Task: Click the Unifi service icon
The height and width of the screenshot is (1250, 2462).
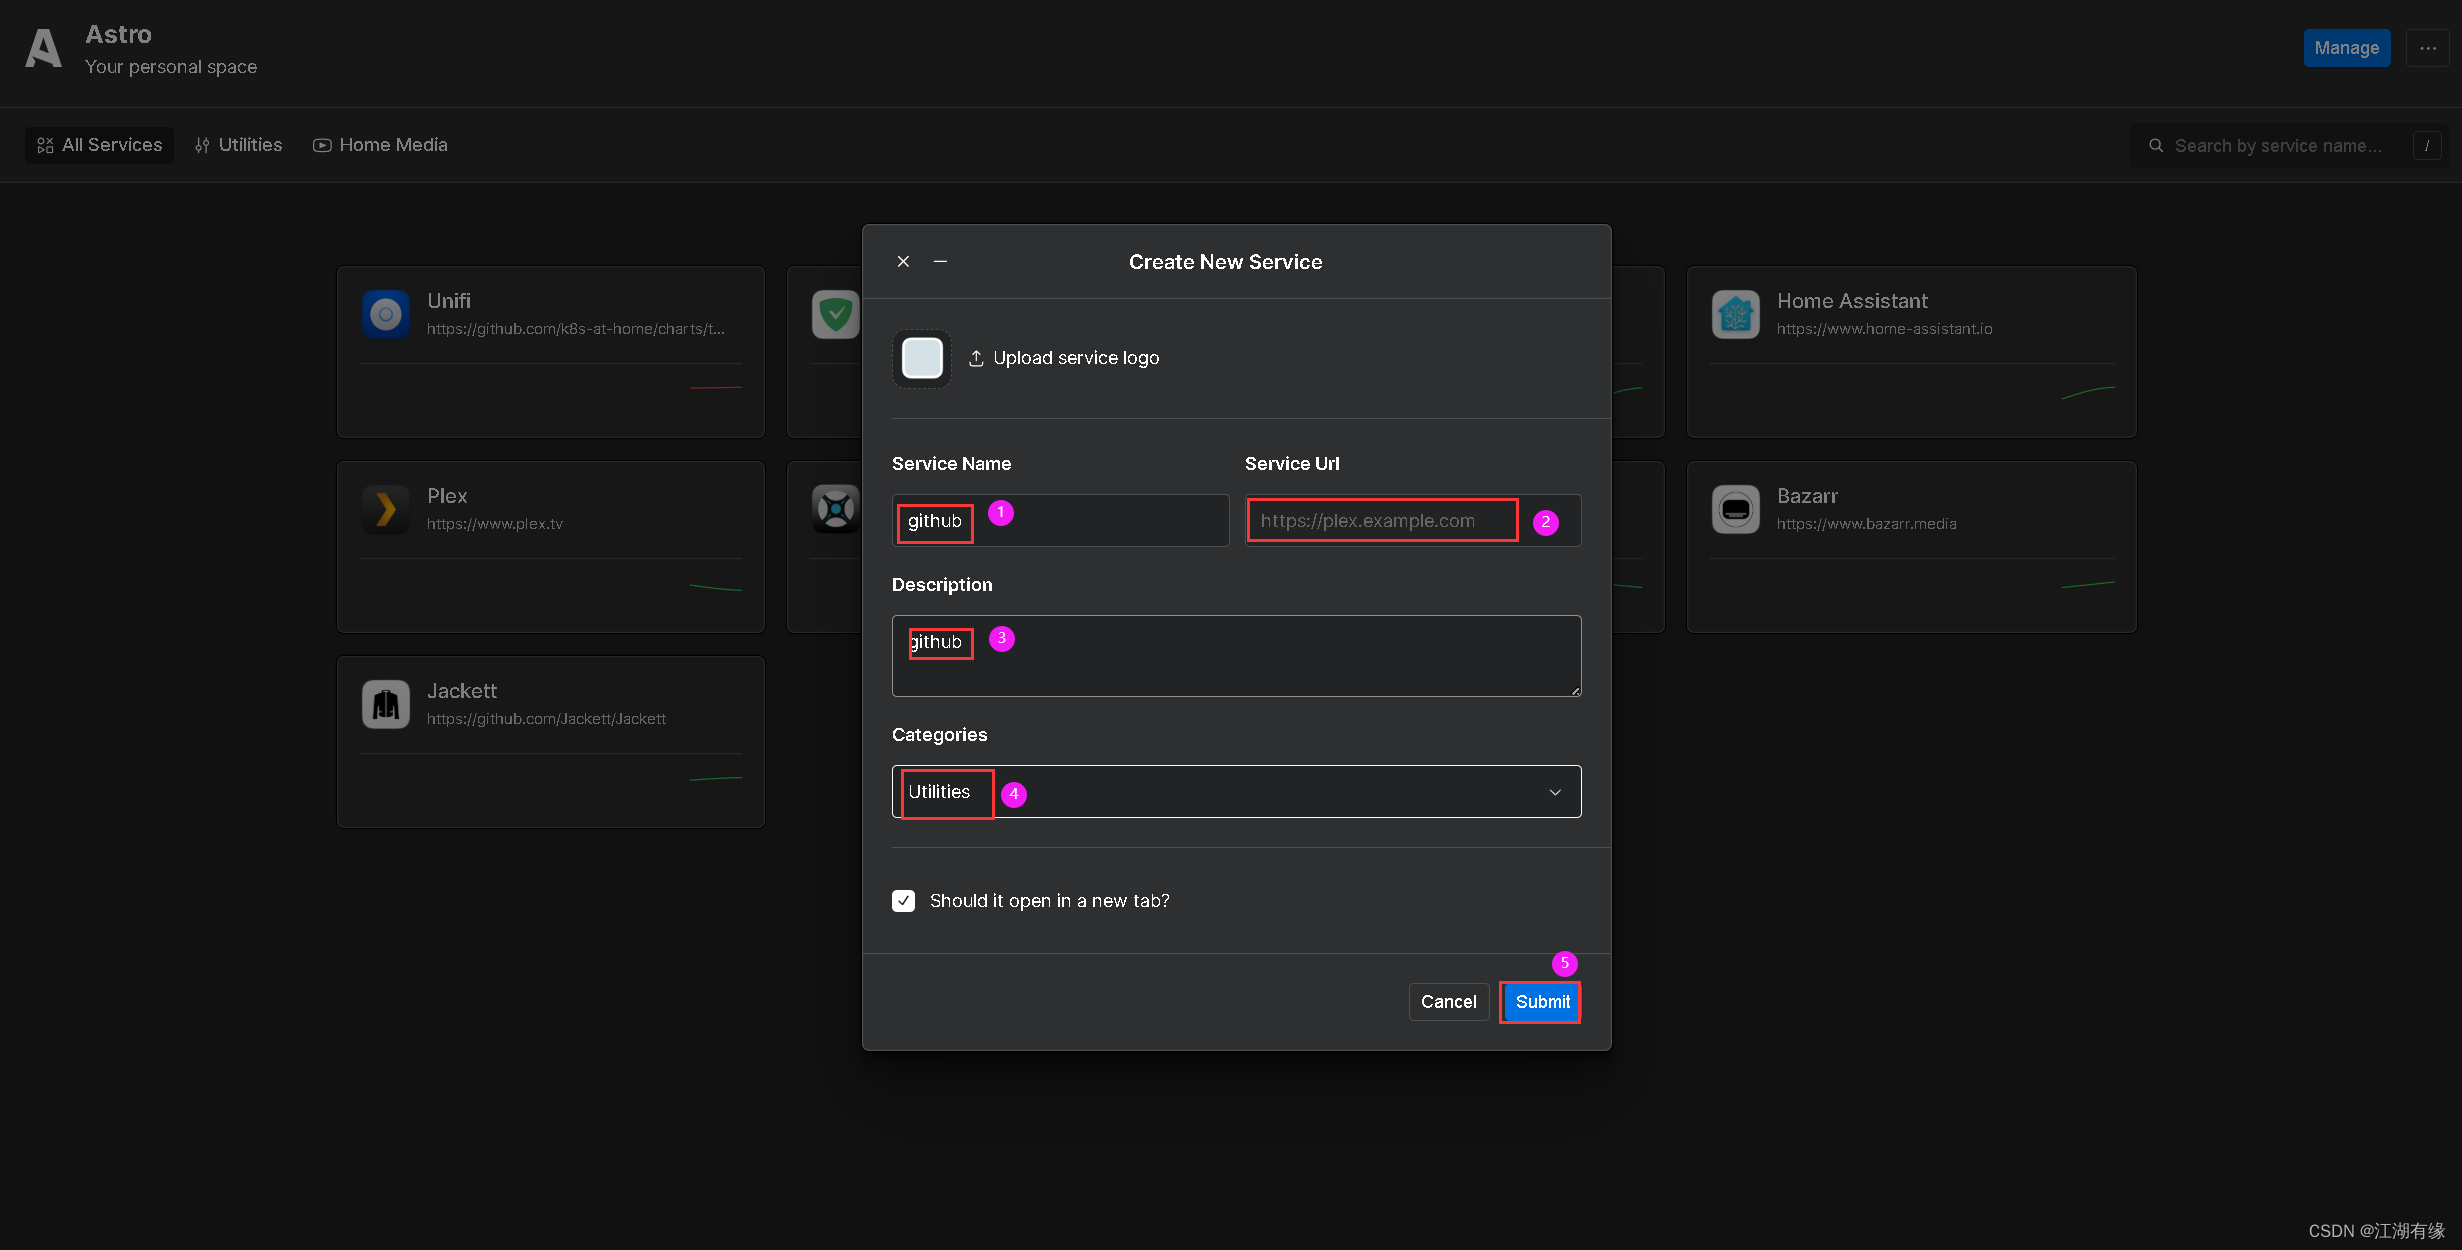Action: point(386,314)
